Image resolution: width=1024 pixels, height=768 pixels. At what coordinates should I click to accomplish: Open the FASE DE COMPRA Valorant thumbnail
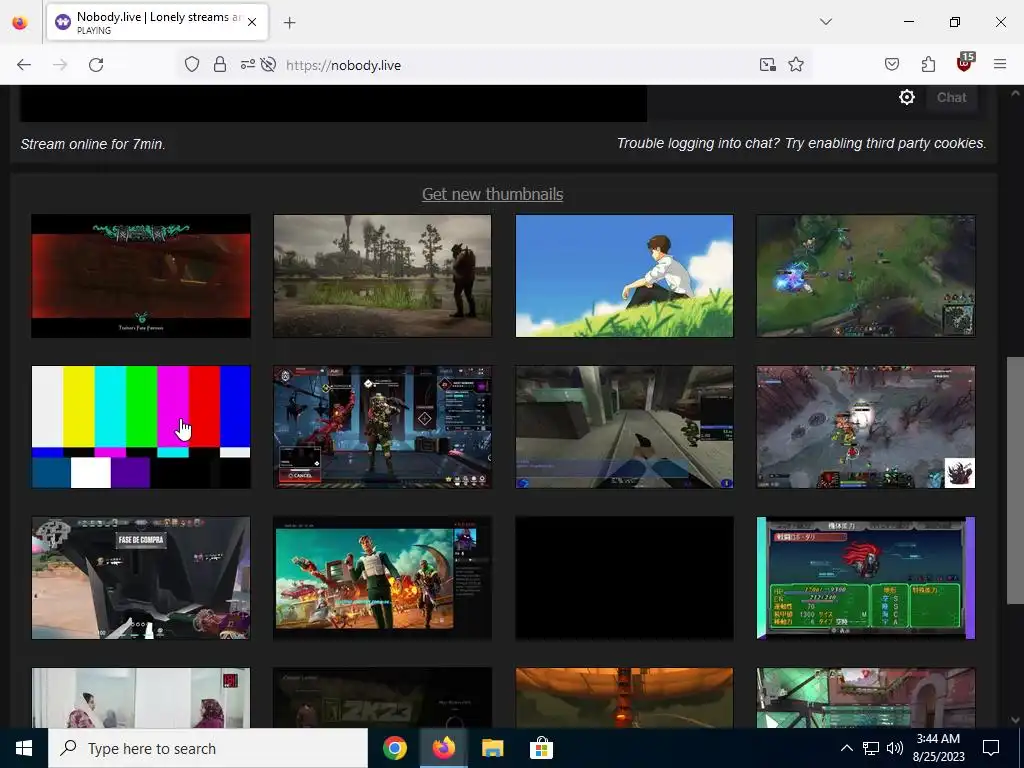click(141, 578)
